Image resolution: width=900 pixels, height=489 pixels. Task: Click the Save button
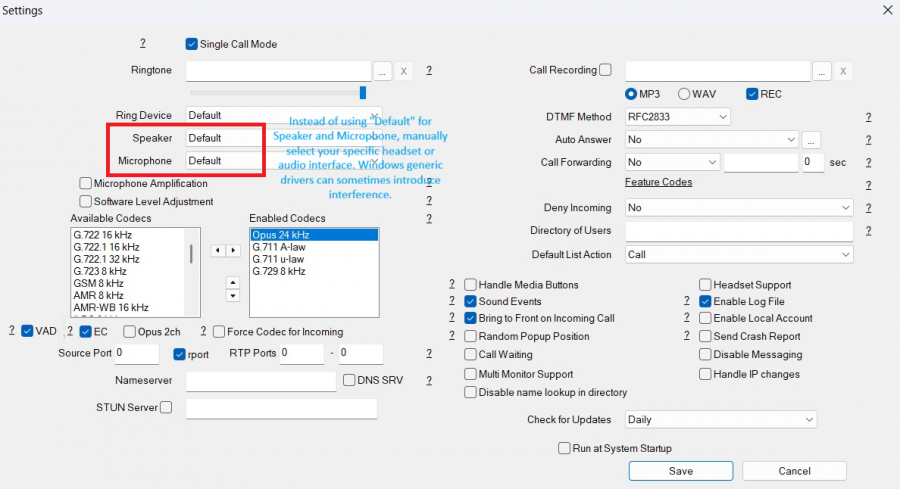coord(681,471)
